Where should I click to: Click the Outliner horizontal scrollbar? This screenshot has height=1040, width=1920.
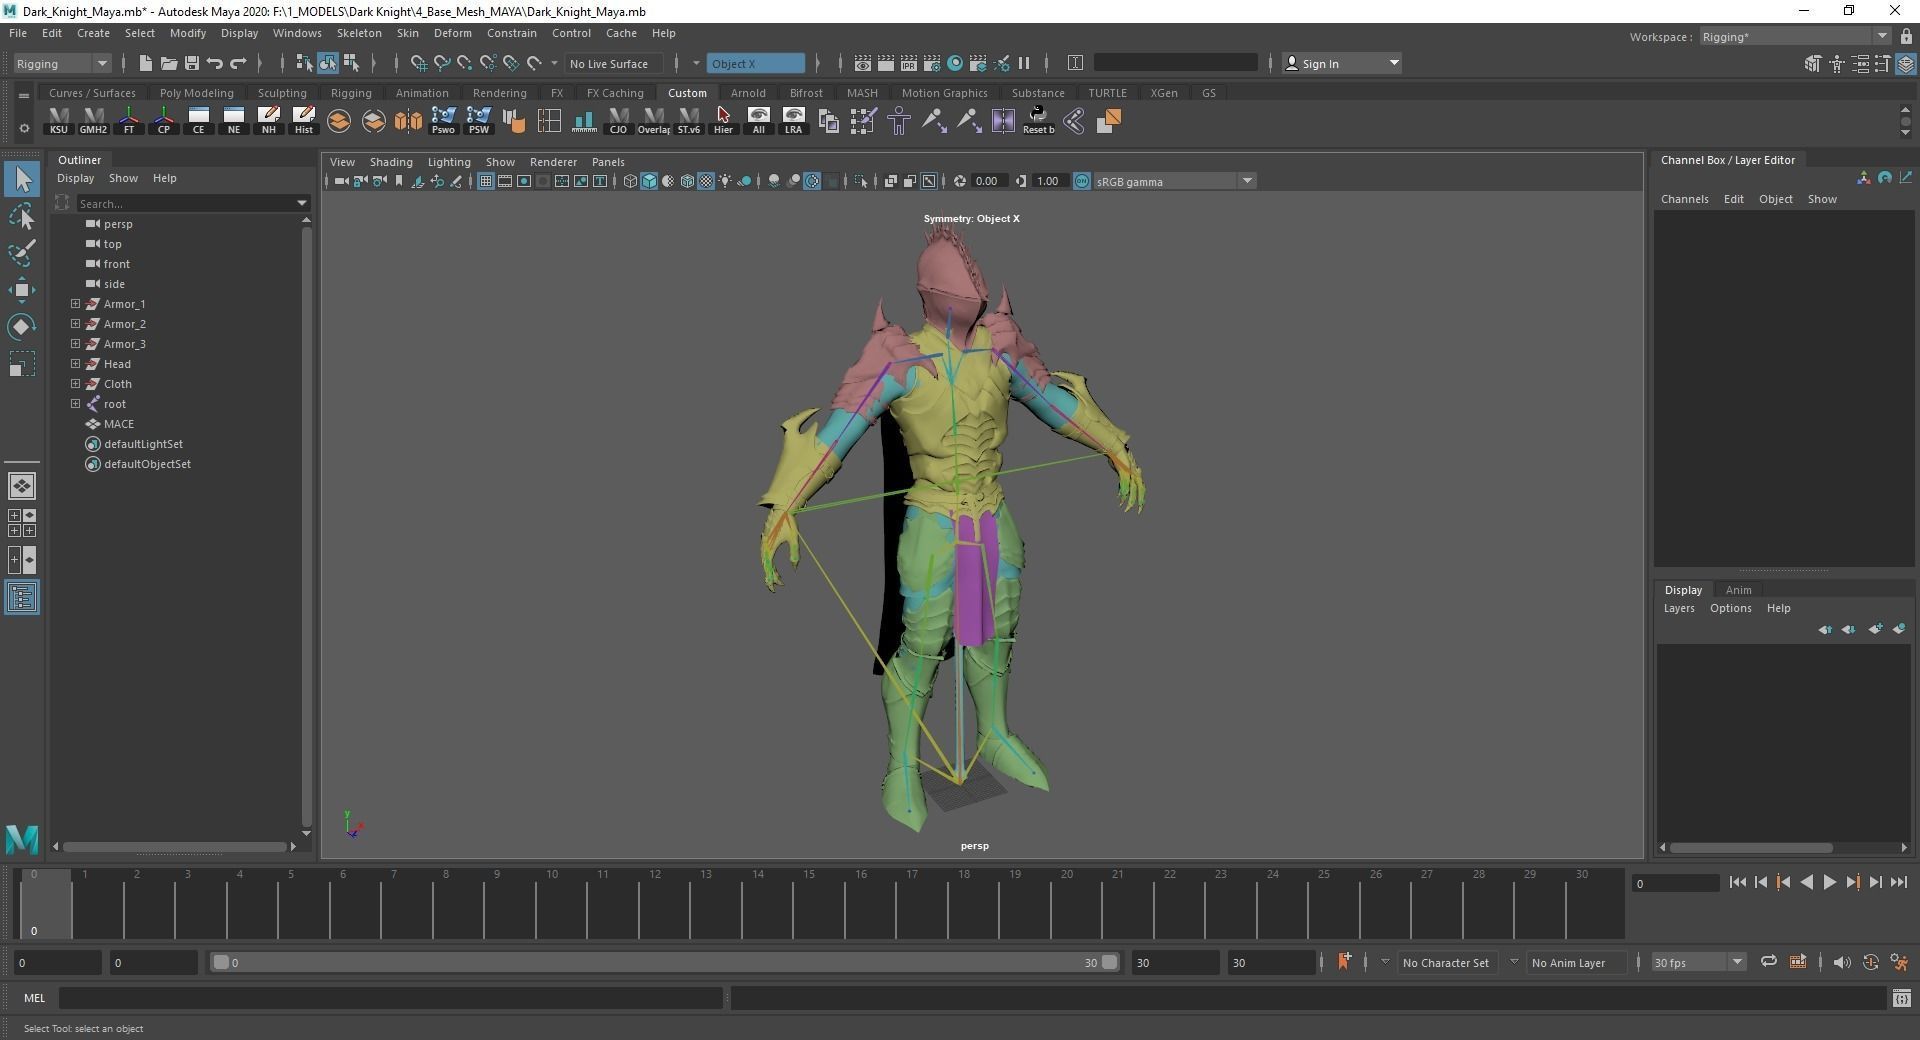(174, 846)
